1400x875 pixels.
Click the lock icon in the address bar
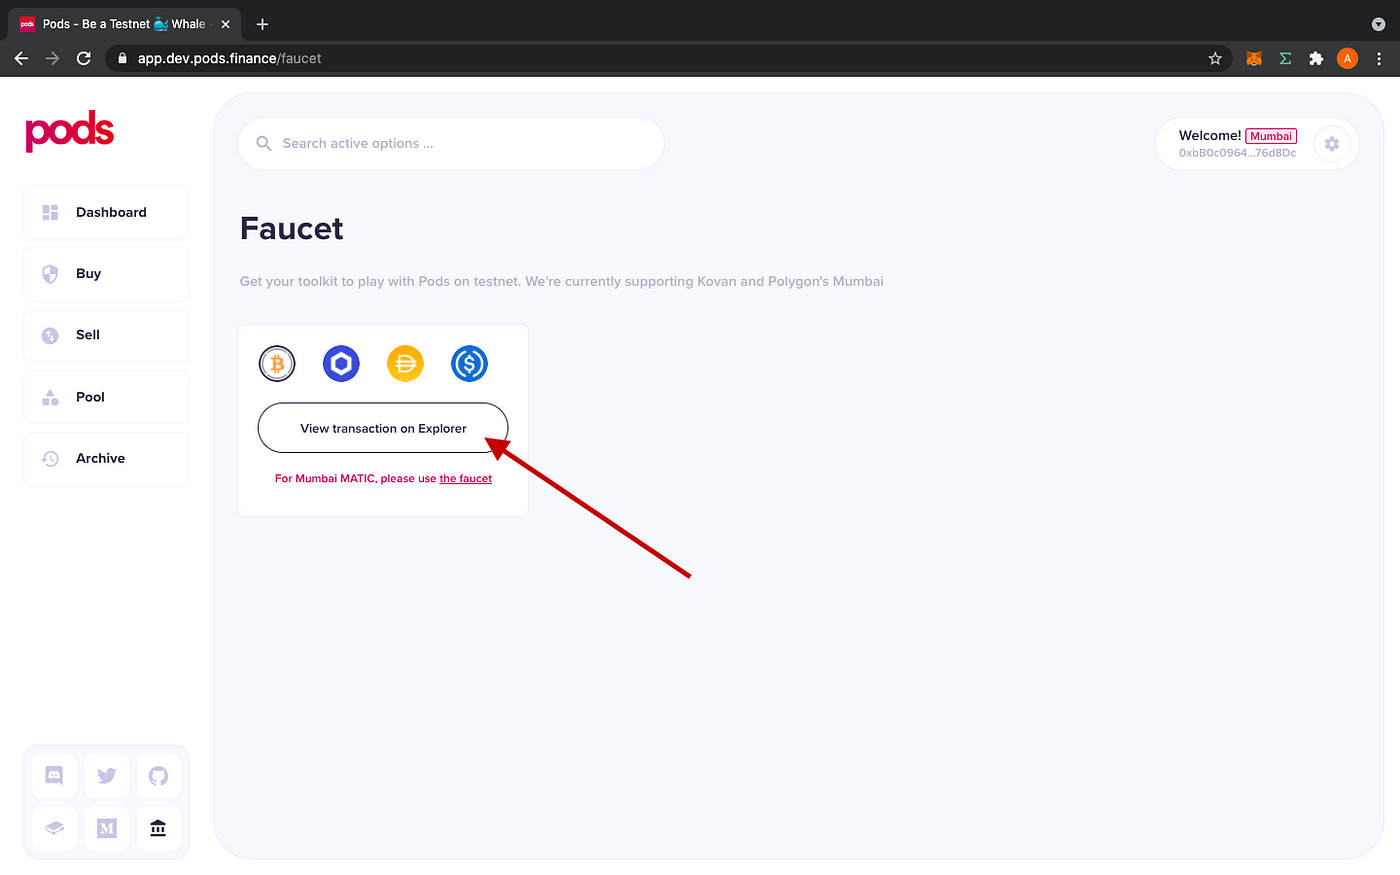(x=123, y=58)
